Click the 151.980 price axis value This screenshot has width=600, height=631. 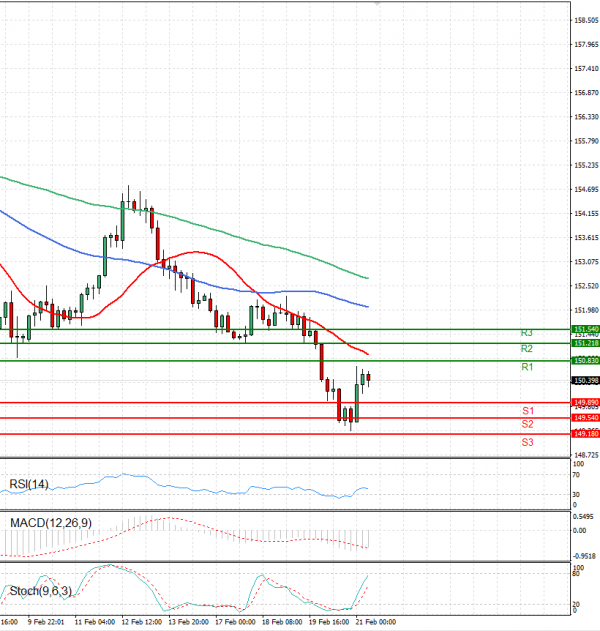pyautogui.click(x=586, y=310)
